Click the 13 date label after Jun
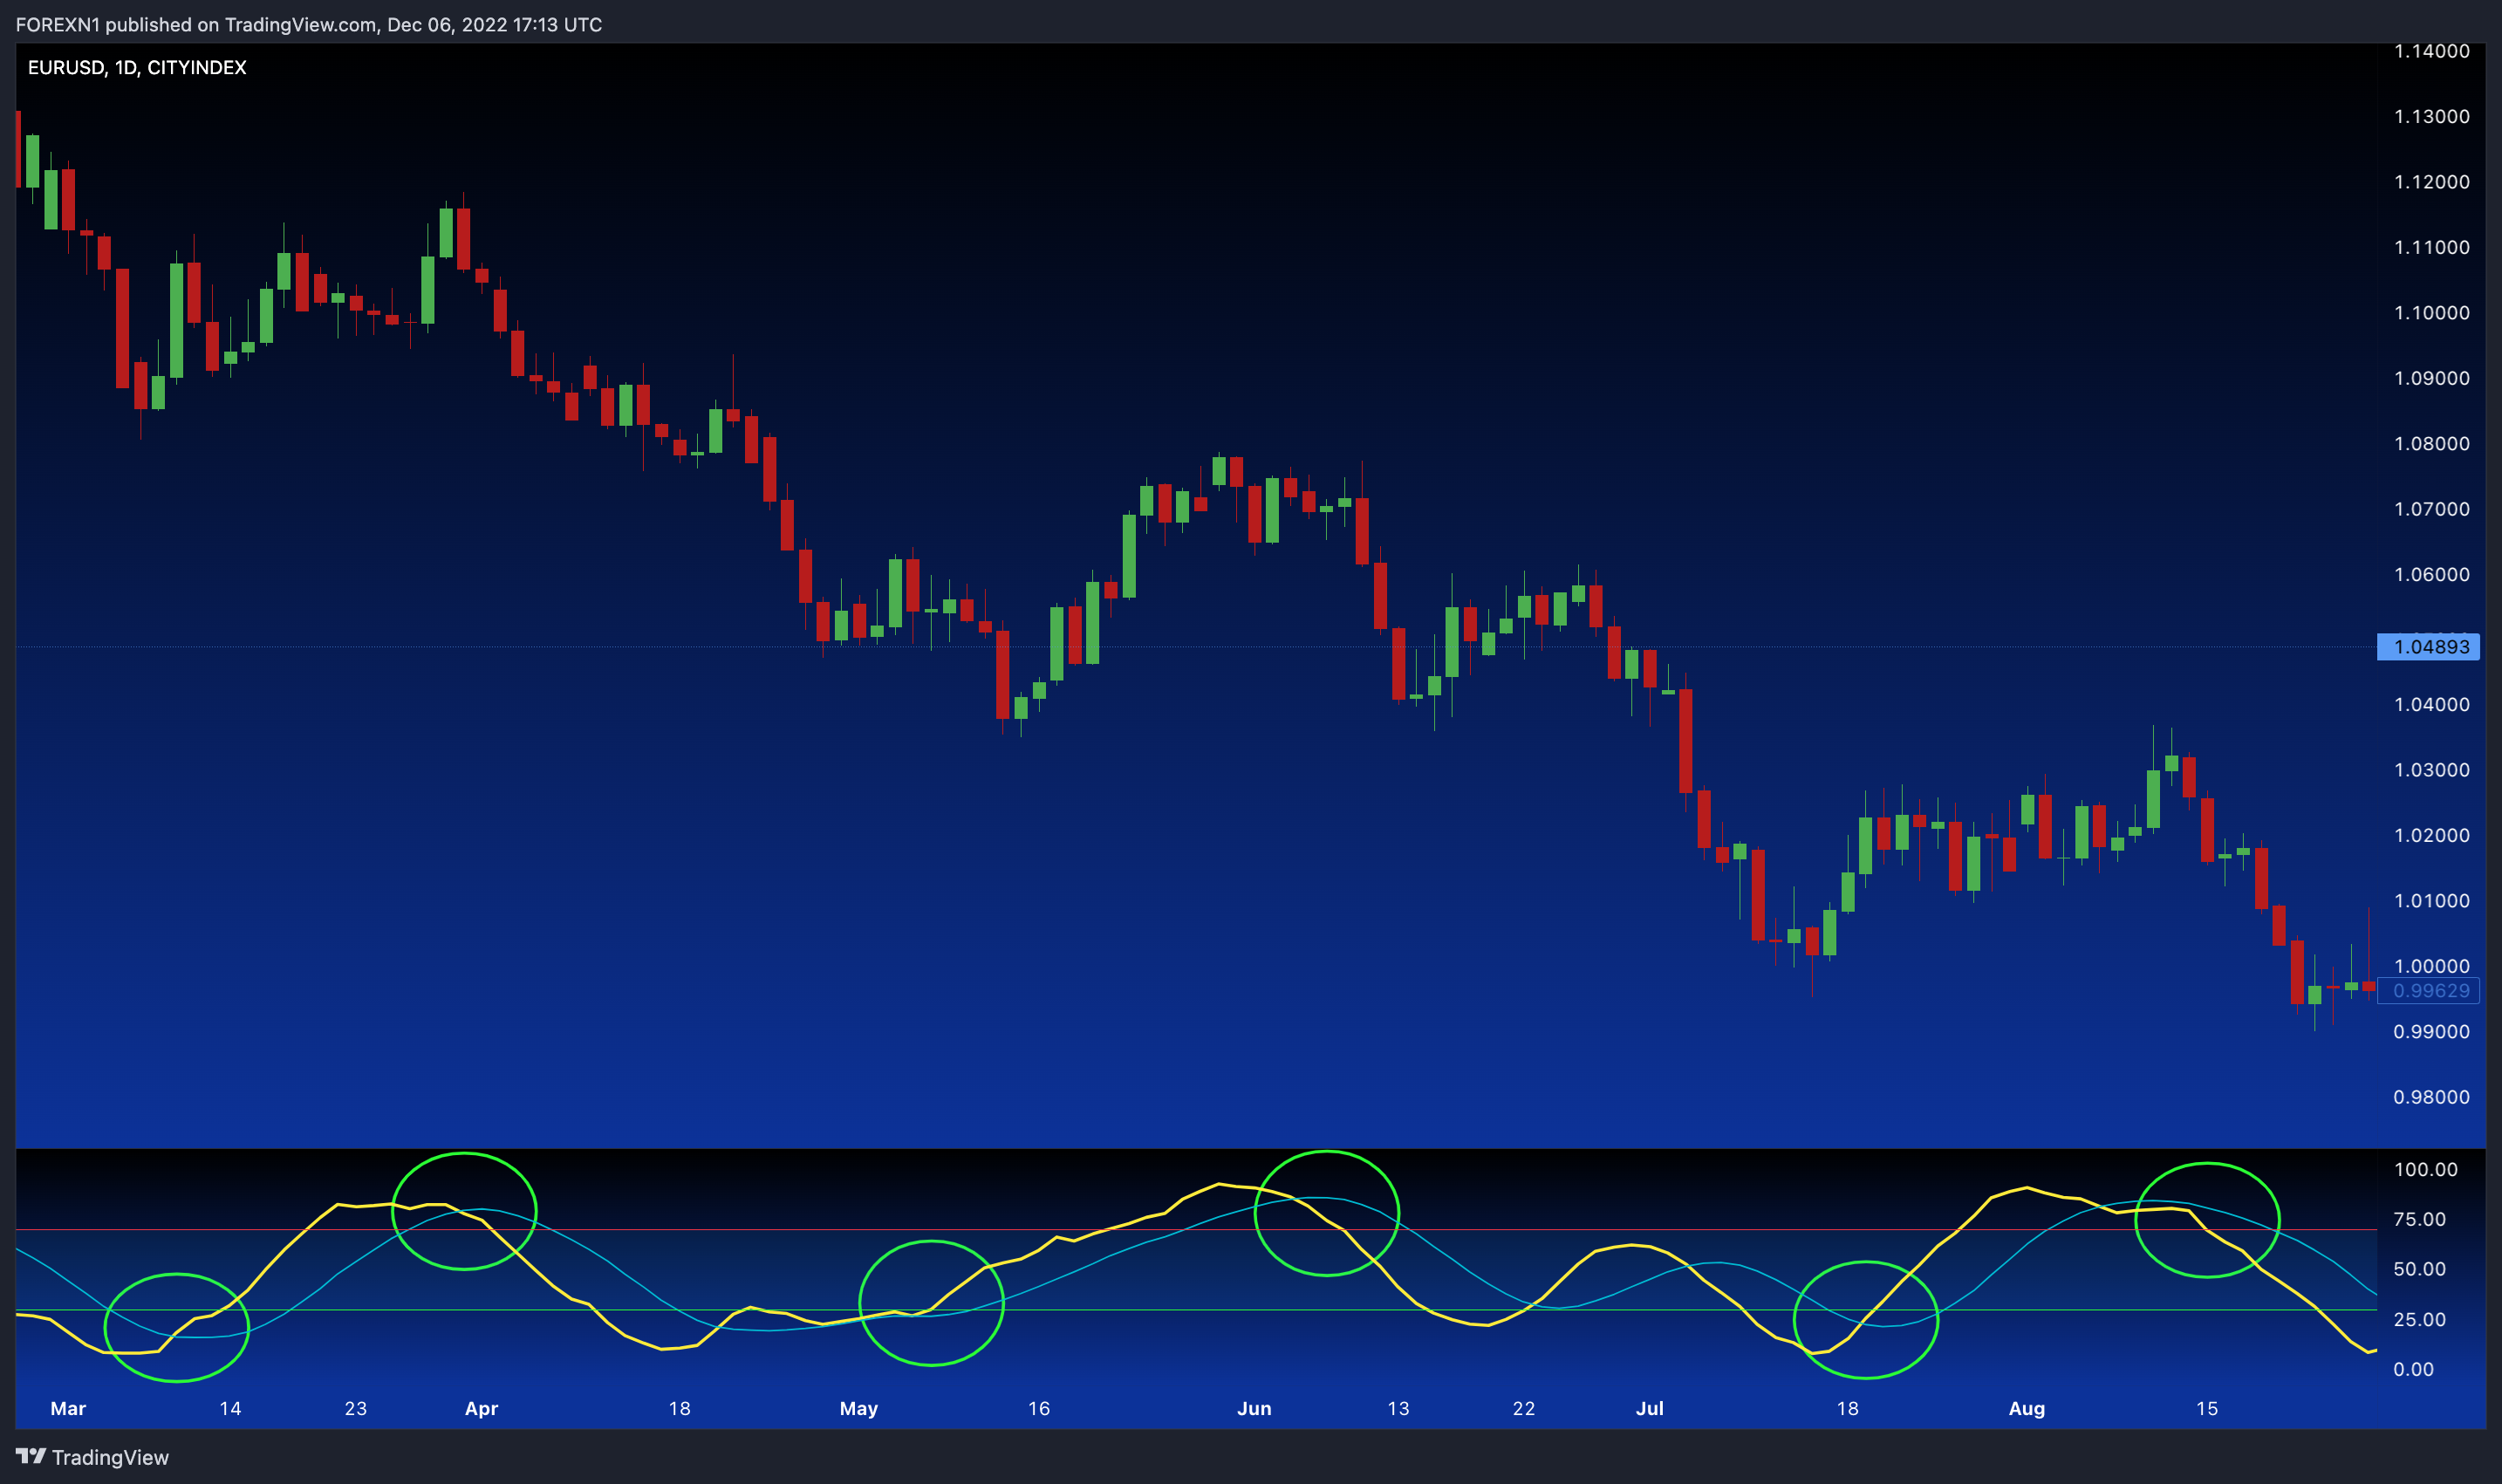Screen dimensions: 2502x1484 (x=1398, y=1408)
